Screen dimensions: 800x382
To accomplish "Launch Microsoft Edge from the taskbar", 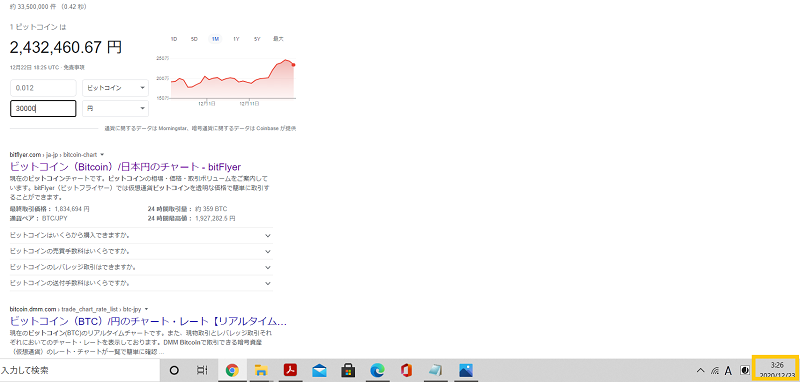I will pyautogui.click(x=378, y=370).
